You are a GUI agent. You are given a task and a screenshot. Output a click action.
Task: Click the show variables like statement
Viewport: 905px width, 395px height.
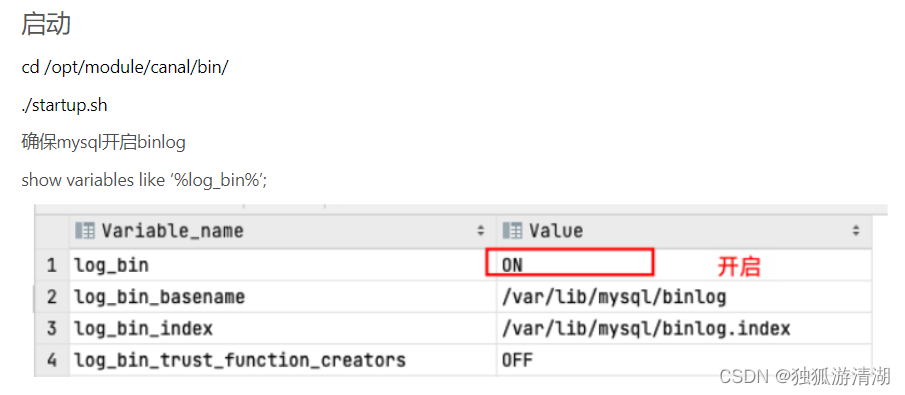[144, 180]
